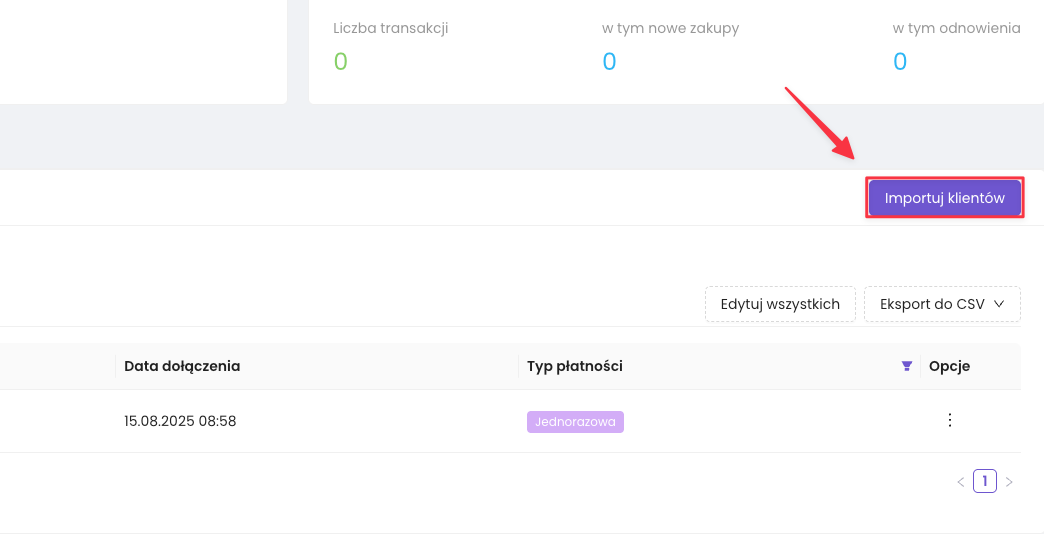Go to the previous page using the left arrow
This screenshot has height=534, width=1044.
(961, 482)
